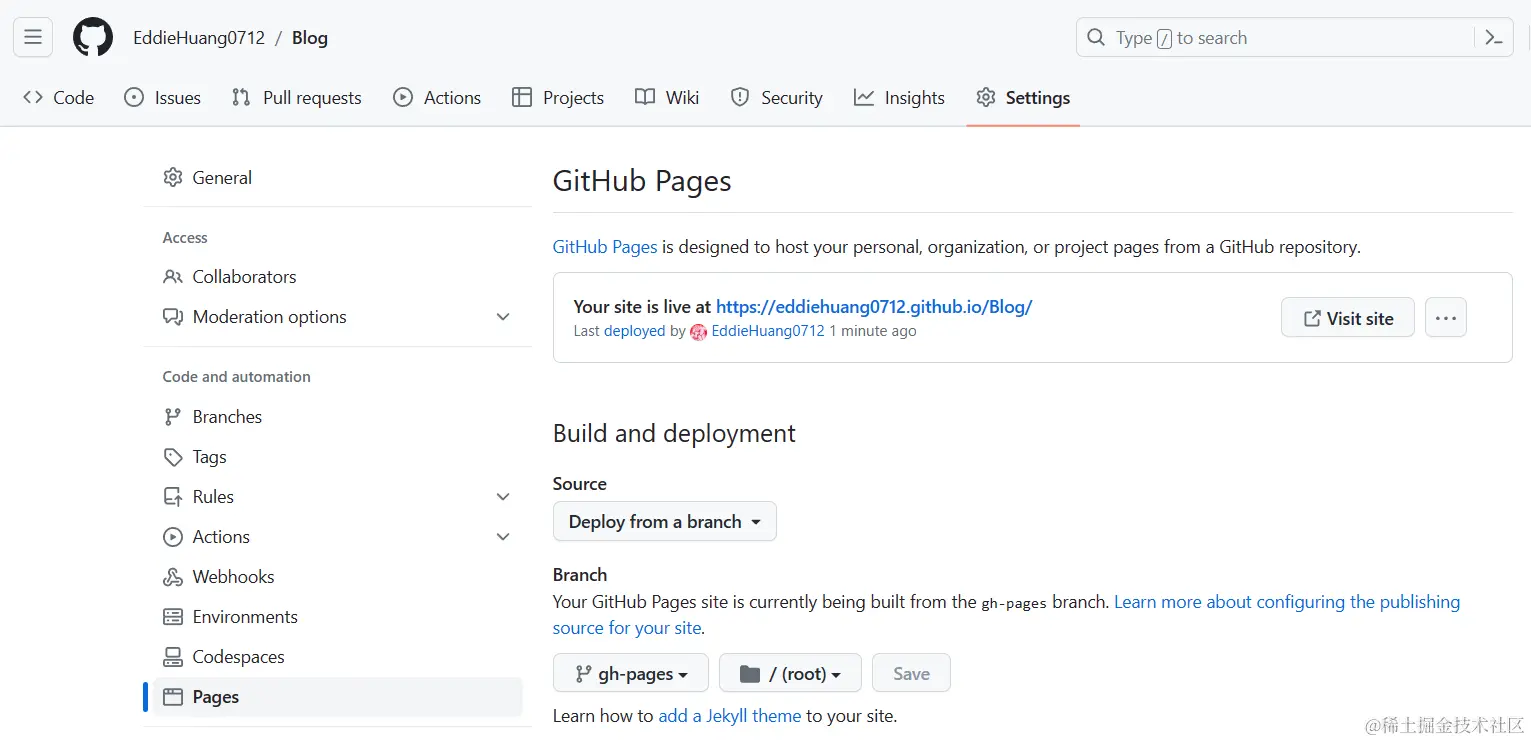Click the Moderation options comment icon
This screenshot has height=742, width=1531.
click(173, 317)
